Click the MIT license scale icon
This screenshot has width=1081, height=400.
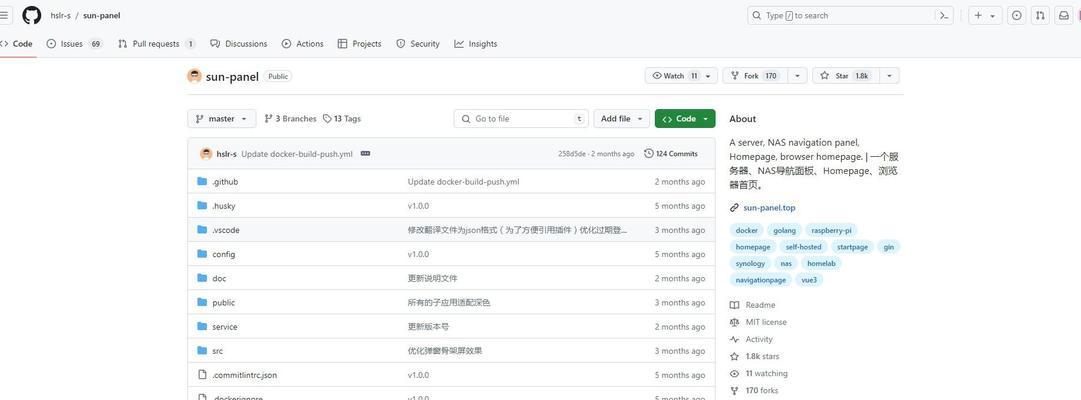pyautogui.click(x=734, y=322)
